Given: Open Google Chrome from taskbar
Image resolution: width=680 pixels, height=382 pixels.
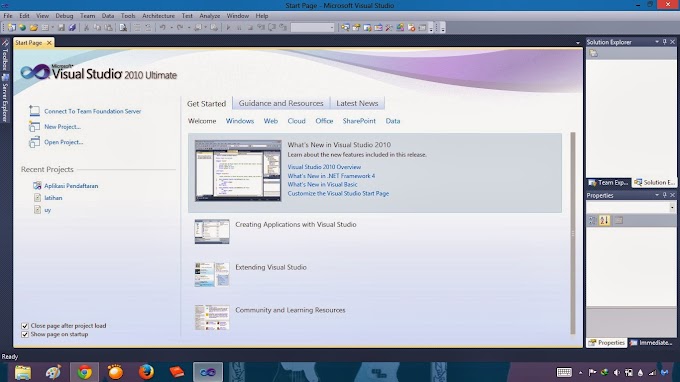Looking at the screenshot, I should pyautogui.click(x=85, y=372).
